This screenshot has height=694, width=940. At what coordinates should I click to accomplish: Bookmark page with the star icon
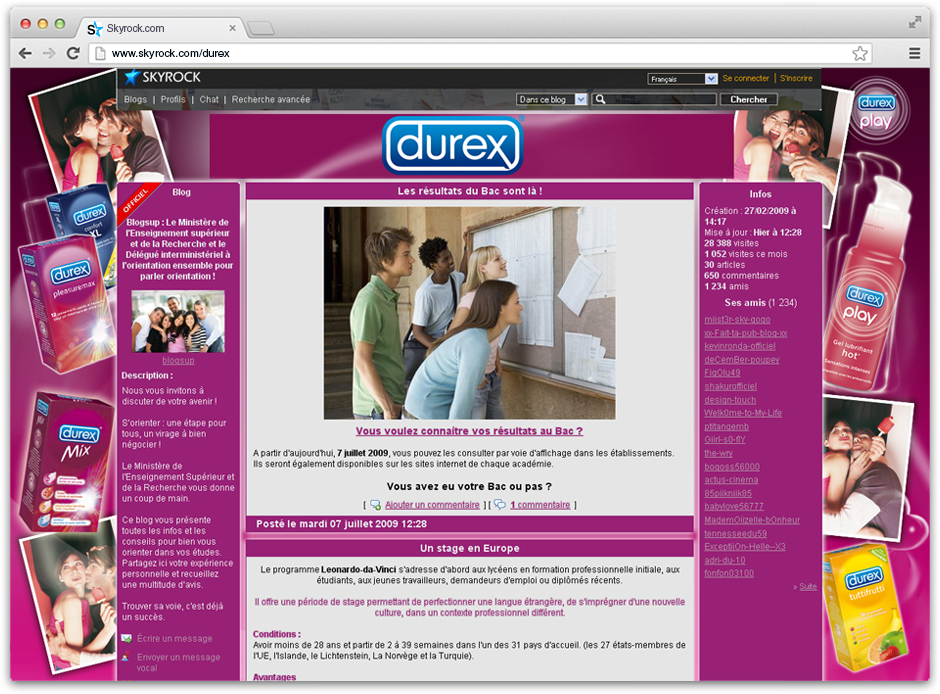pyautogui.click(x=860, y=53)
